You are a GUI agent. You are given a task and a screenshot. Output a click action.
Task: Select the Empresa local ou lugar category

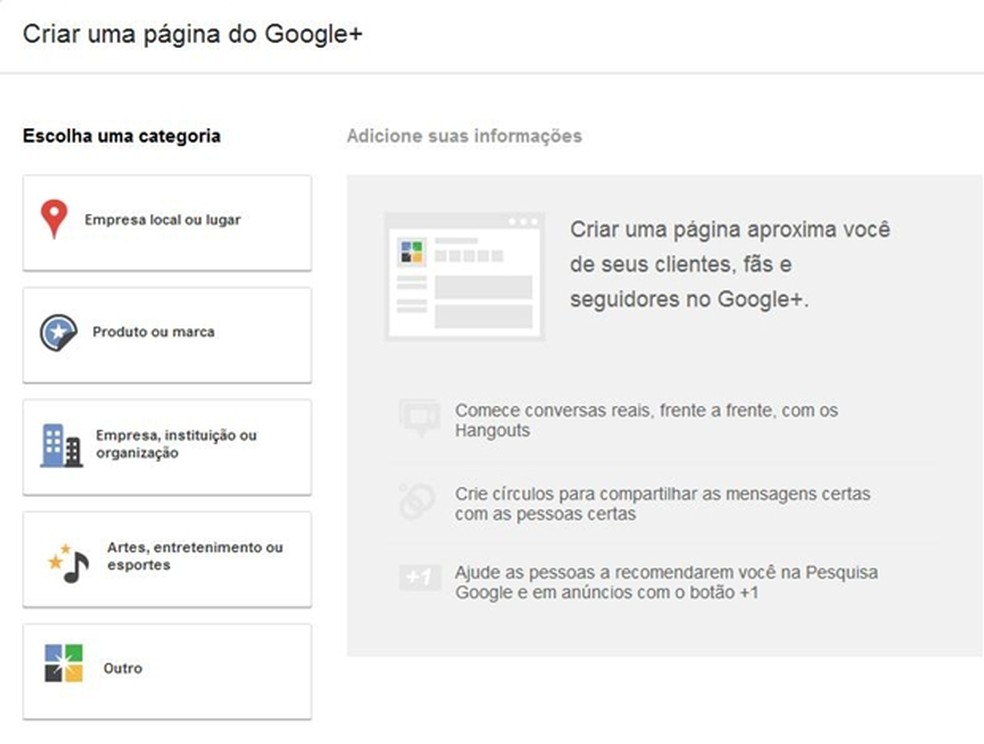[167, 223]
